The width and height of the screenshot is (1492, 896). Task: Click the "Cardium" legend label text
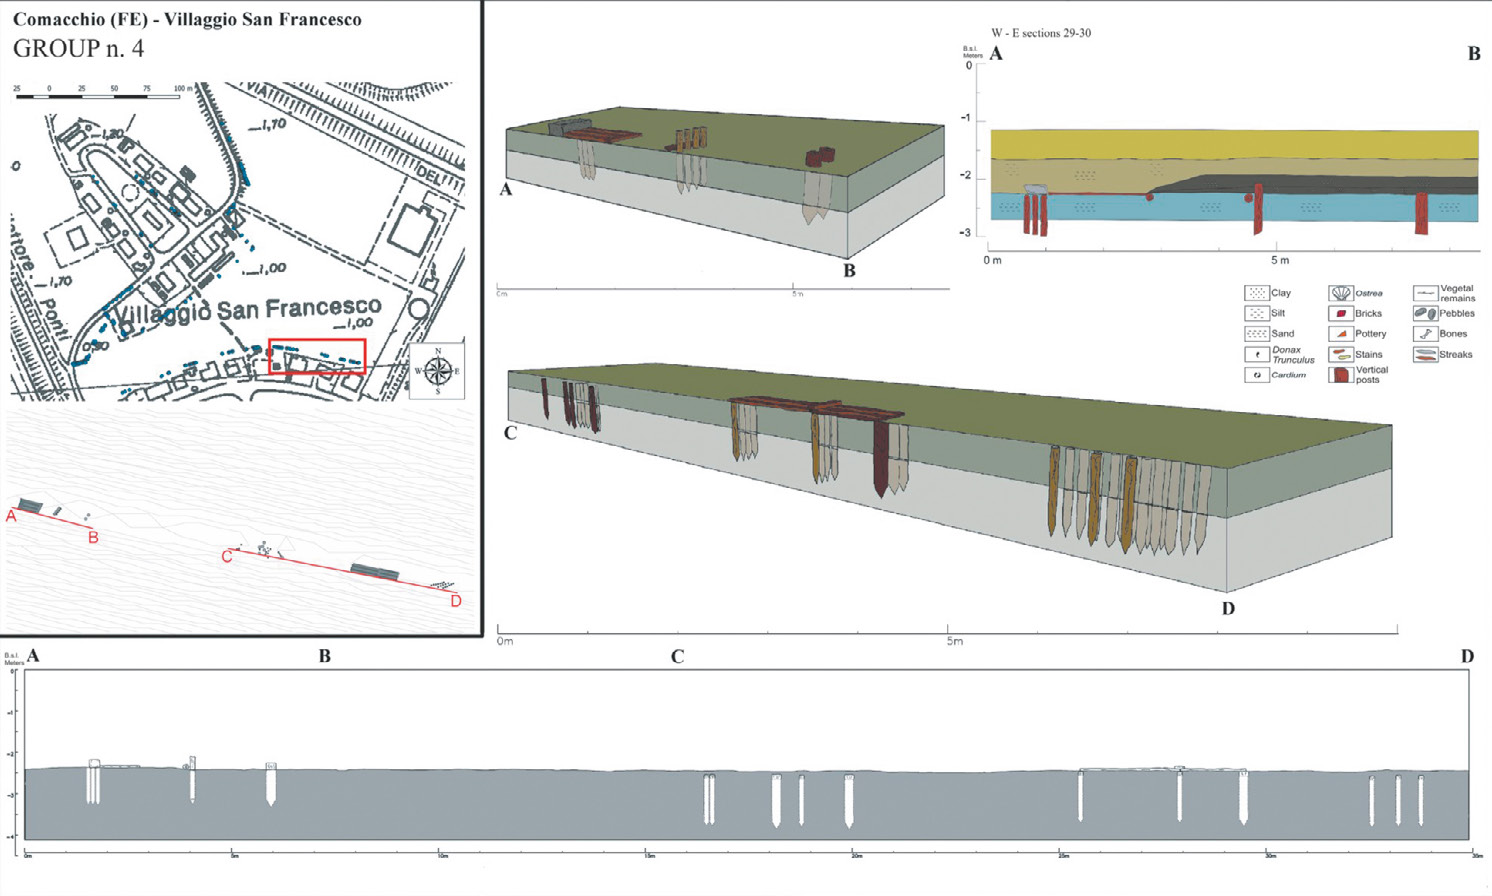(x=1289, y=375)
